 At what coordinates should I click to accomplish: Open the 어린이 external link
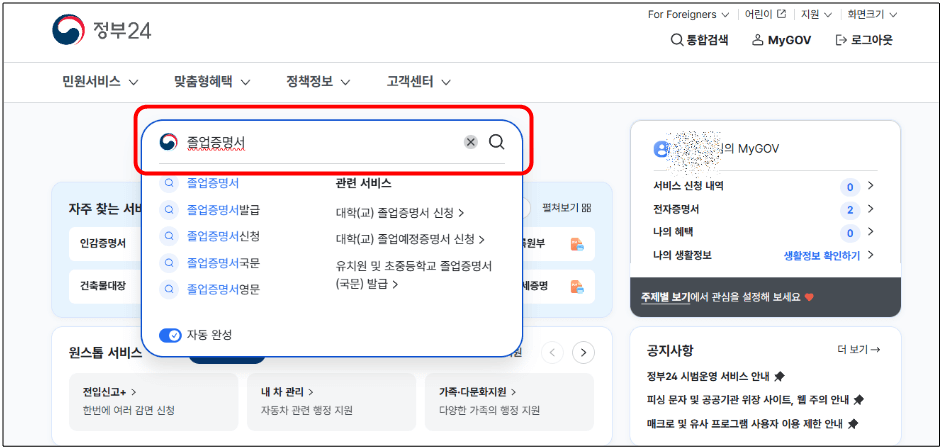(765, 14)
